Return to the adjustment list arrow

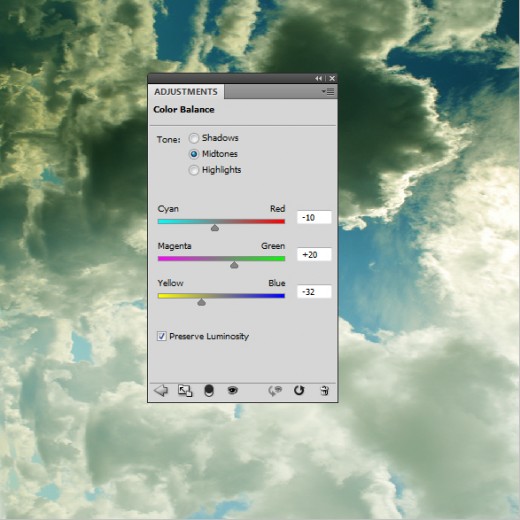click(x=161, y=390)
